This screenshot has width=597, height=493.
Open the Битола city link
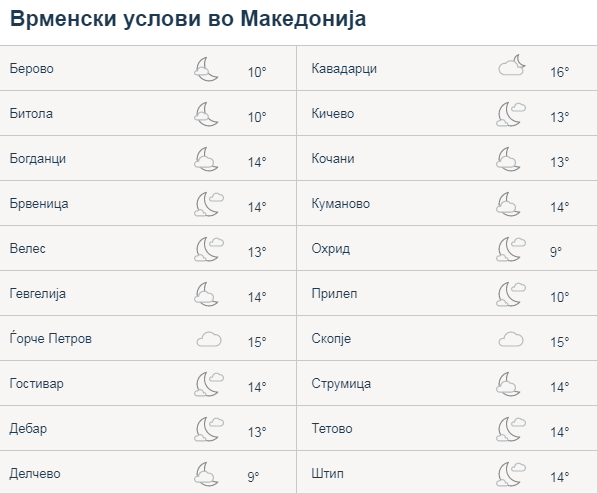pyautogui.click(x=31, y=113)
